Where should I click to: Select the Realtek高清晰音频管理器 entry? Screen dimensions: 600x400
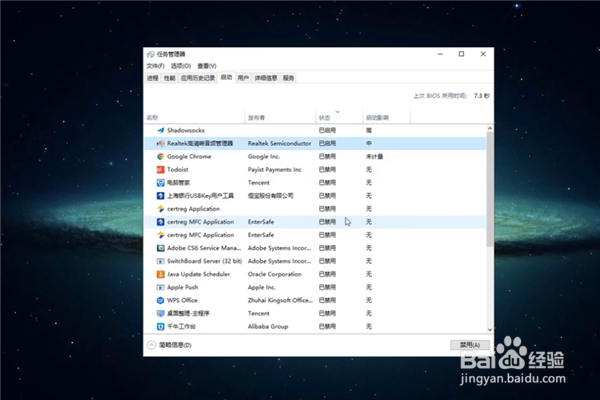(200, 144)
